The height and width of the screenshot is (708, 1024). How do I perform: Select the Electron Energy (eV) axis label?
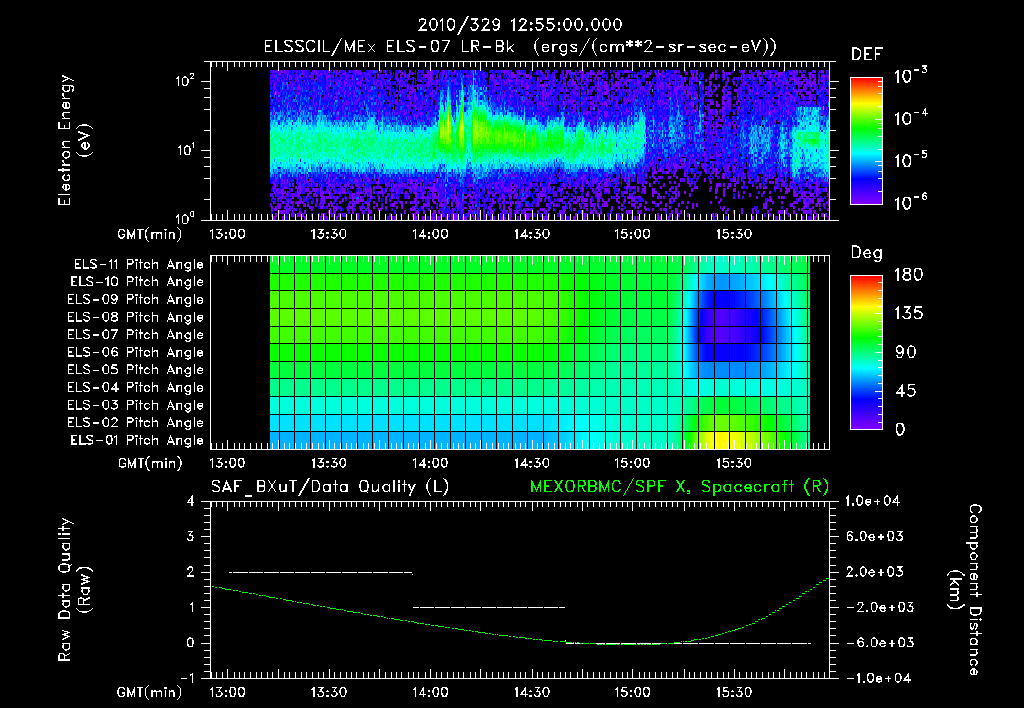pyautogui.click(x=74, y=140)
